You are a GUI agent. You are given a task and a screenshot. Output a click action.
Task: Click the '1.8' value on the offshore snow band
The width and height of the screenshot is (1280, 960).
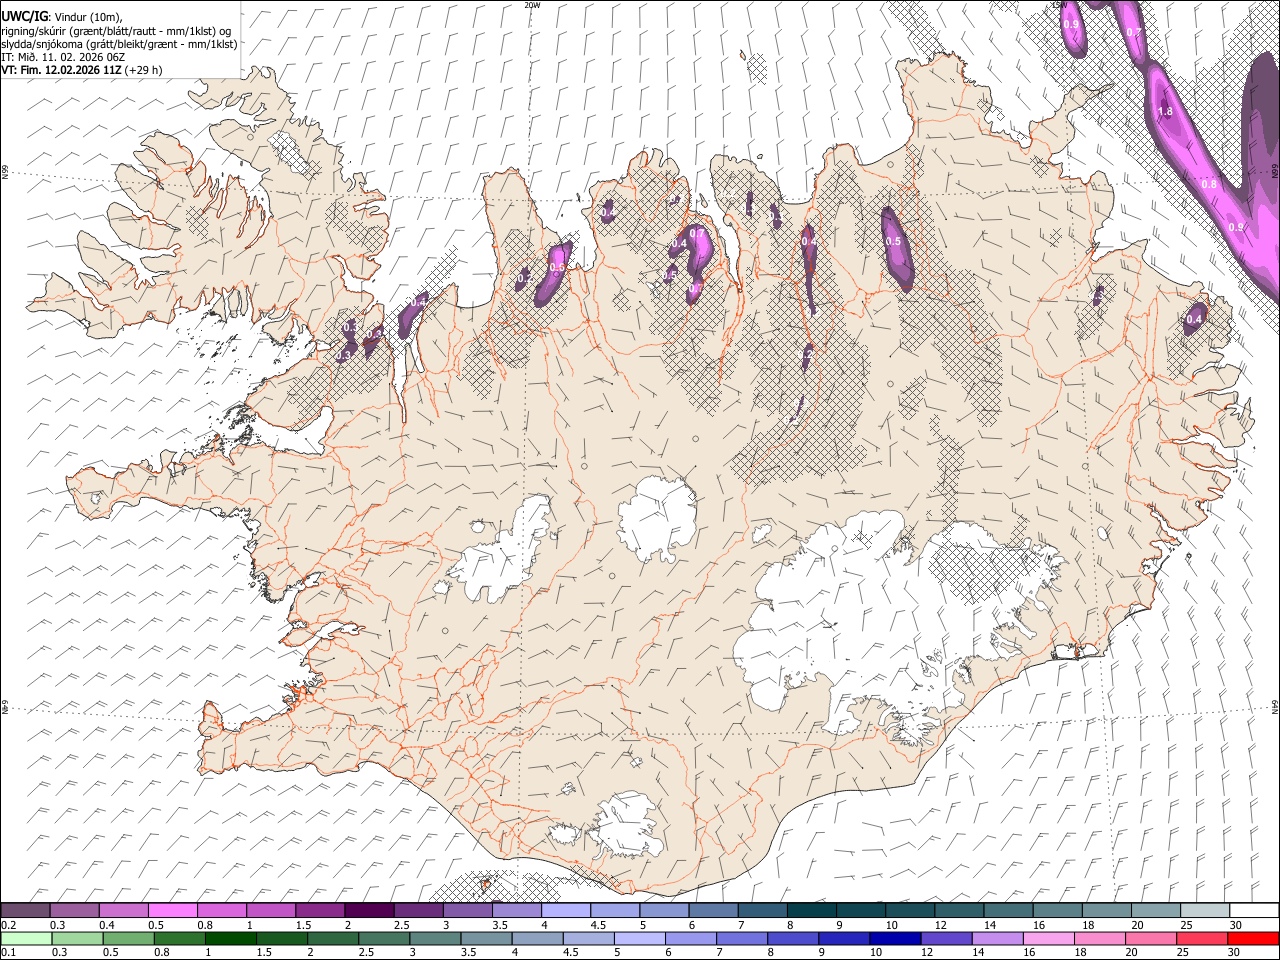(x=1165, y=112)
